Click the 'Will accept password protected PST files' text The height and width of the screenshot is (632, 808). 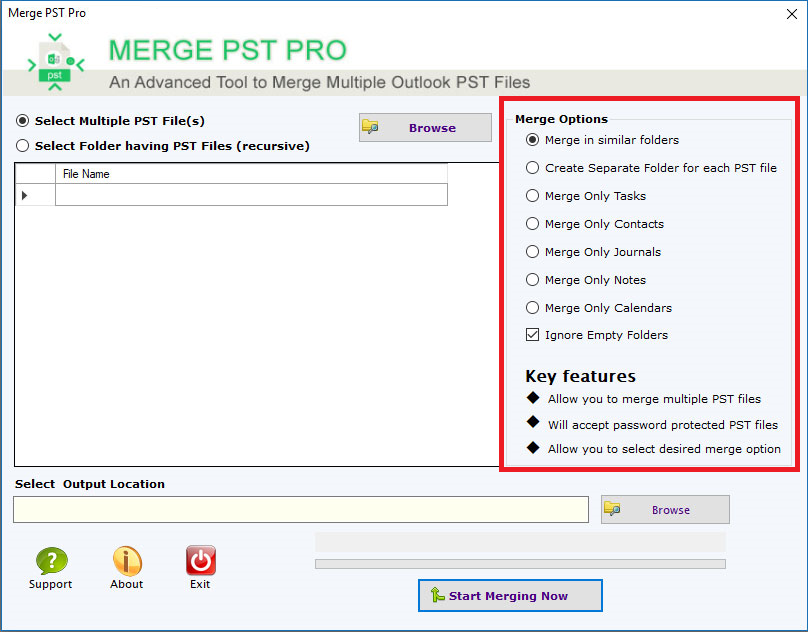663,425
